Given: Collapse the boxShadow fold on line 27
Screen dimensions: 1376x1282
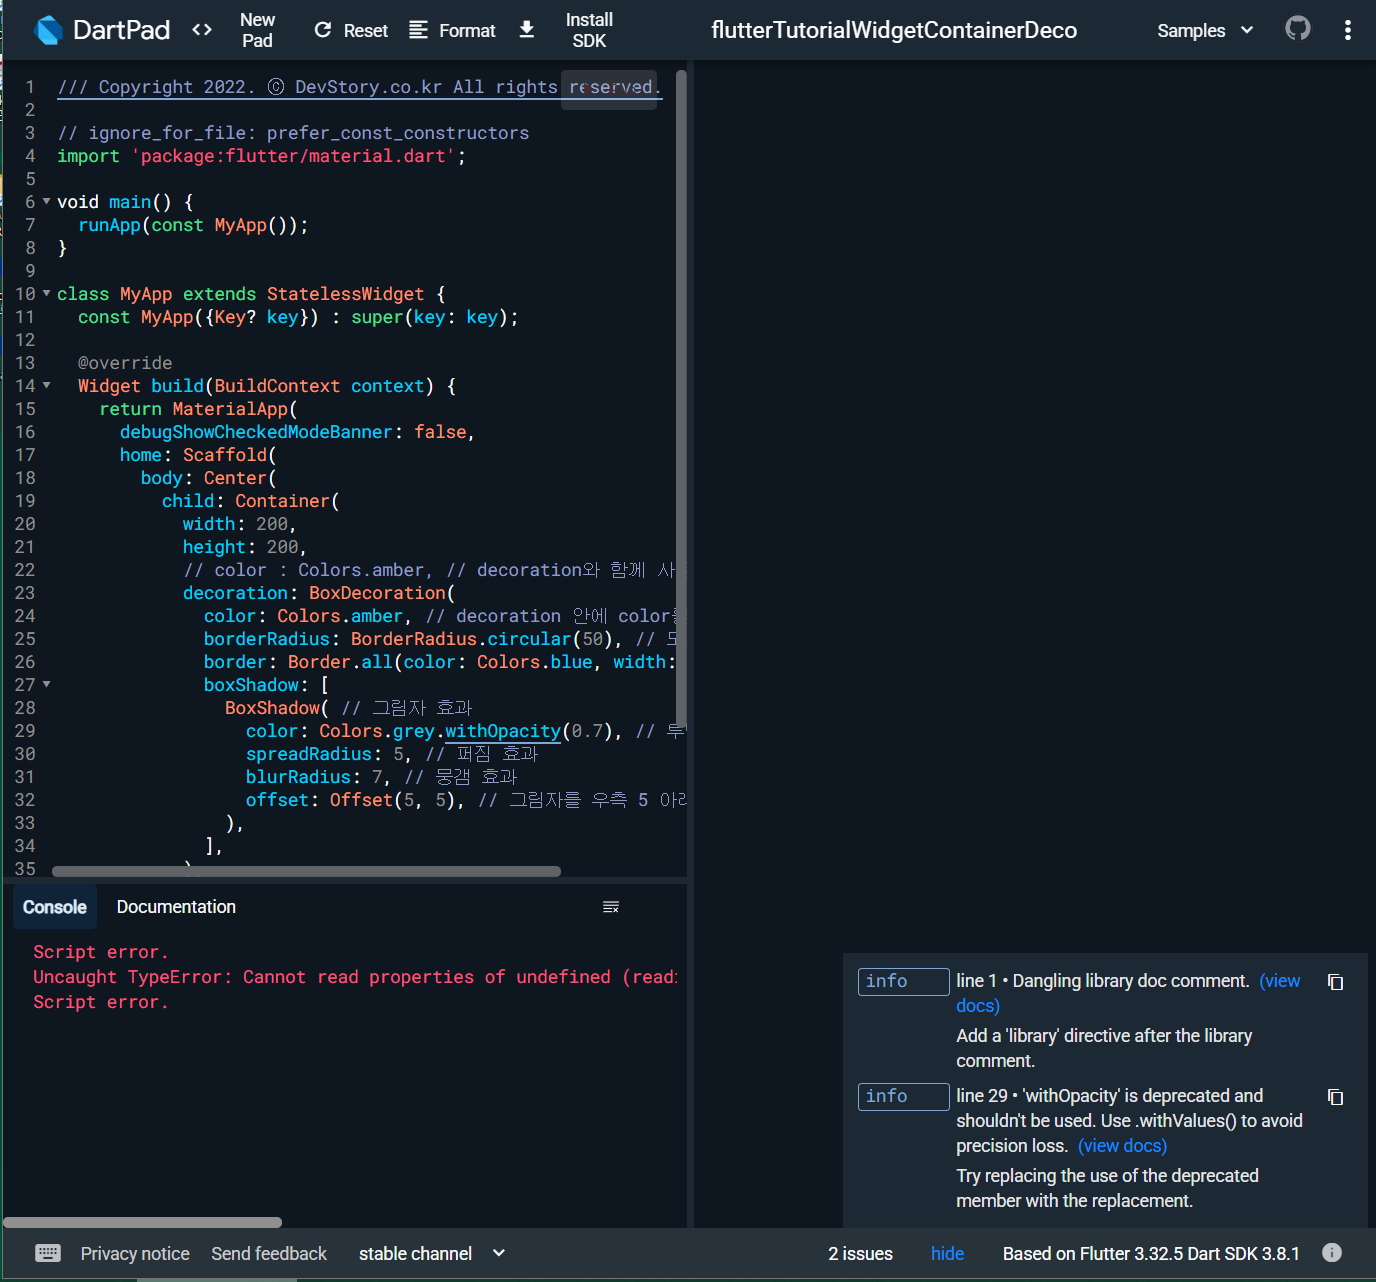Looking at the screenshot, I should click(x=46, y=684).
